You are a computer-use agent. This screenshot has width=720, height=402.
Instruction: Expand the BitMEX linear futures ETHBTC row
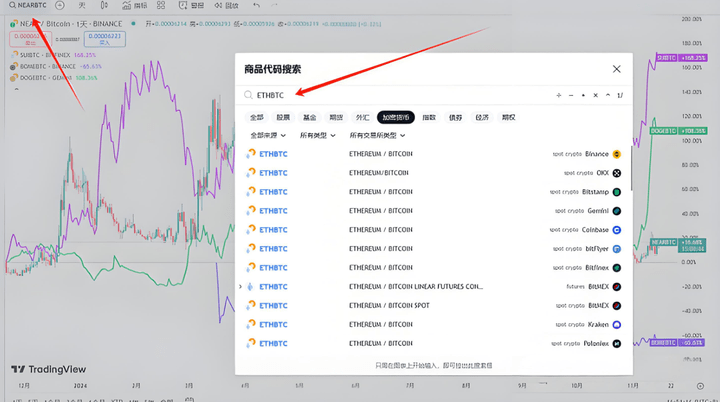tap(241, 287)
